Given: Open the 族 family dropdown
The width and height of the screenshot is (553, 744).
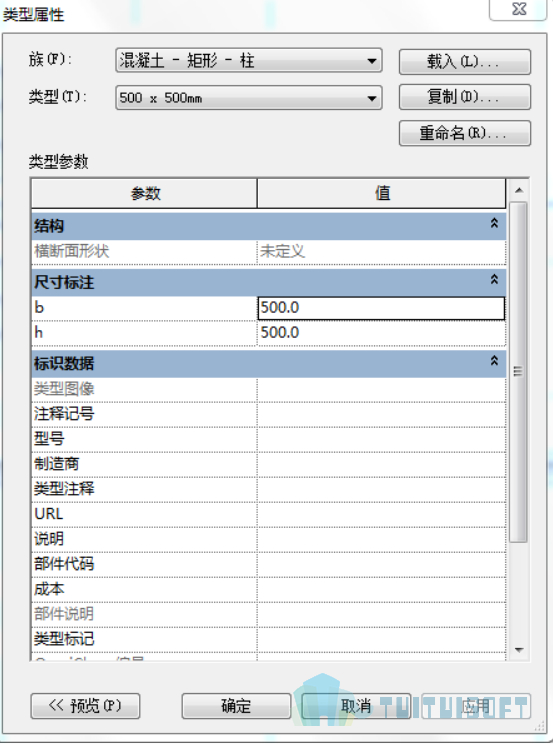Looking at the screenshot, I should [x=249, y=60].
